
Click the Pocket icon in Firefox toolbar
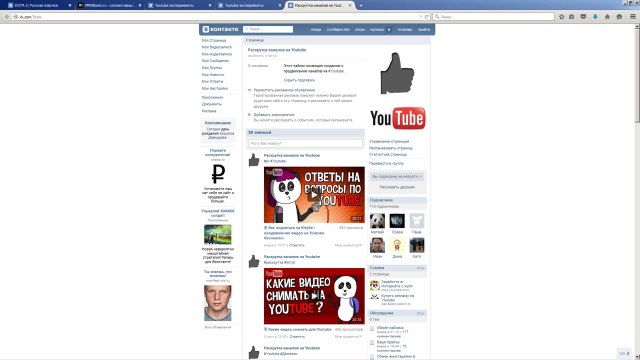point(583,17)
